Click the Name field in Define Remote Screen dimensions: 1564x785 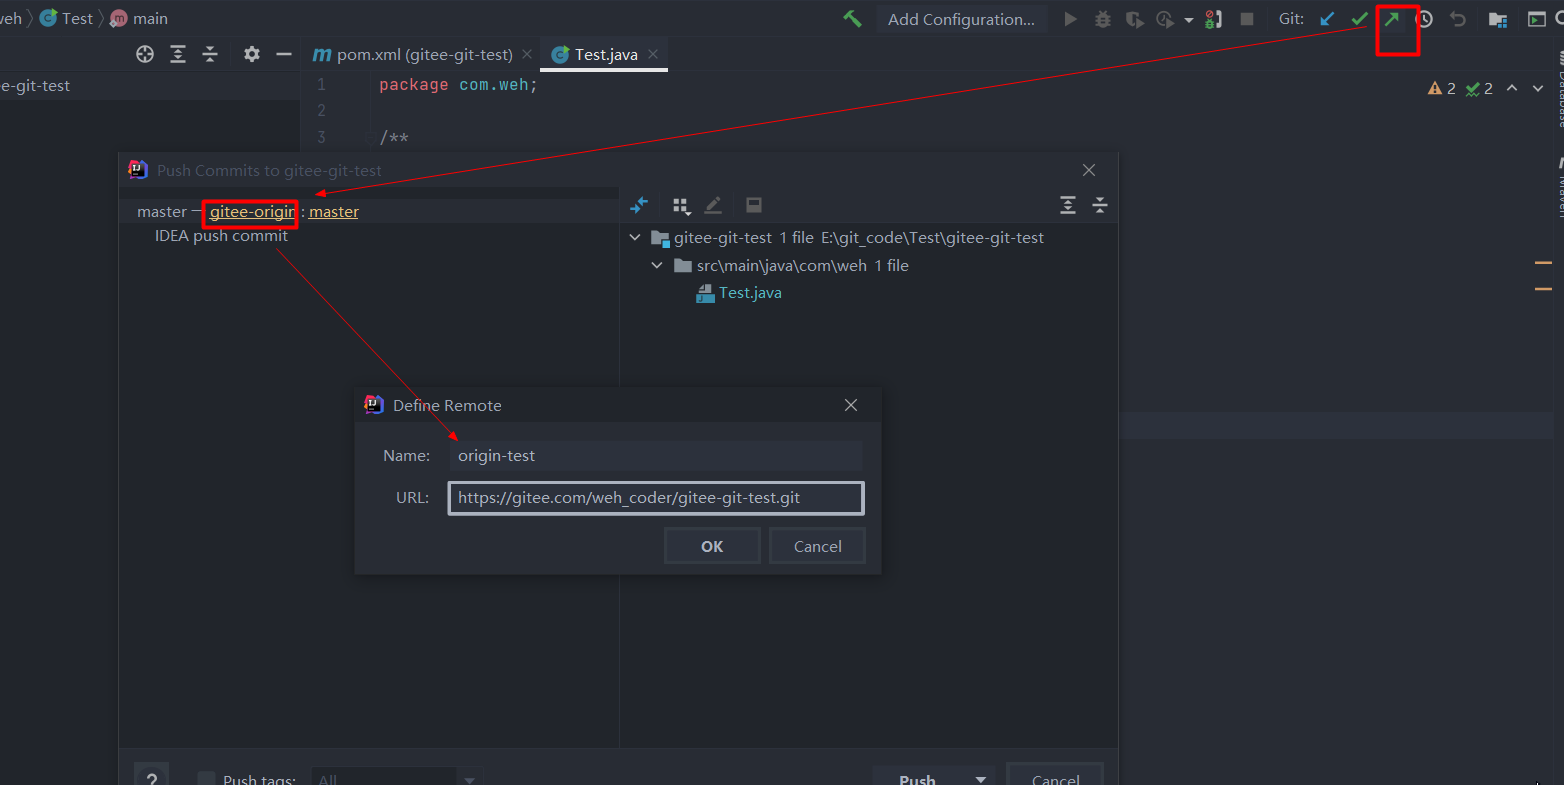click(655, 456)
